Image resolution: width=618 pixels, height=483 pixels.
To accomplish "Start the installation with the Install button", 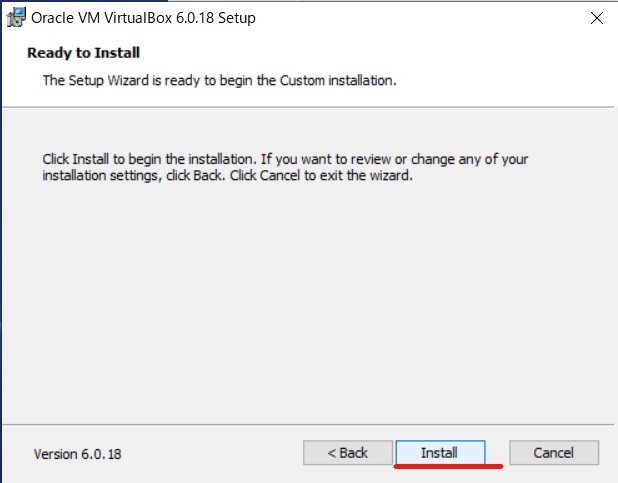I will (x=440, y=453).
